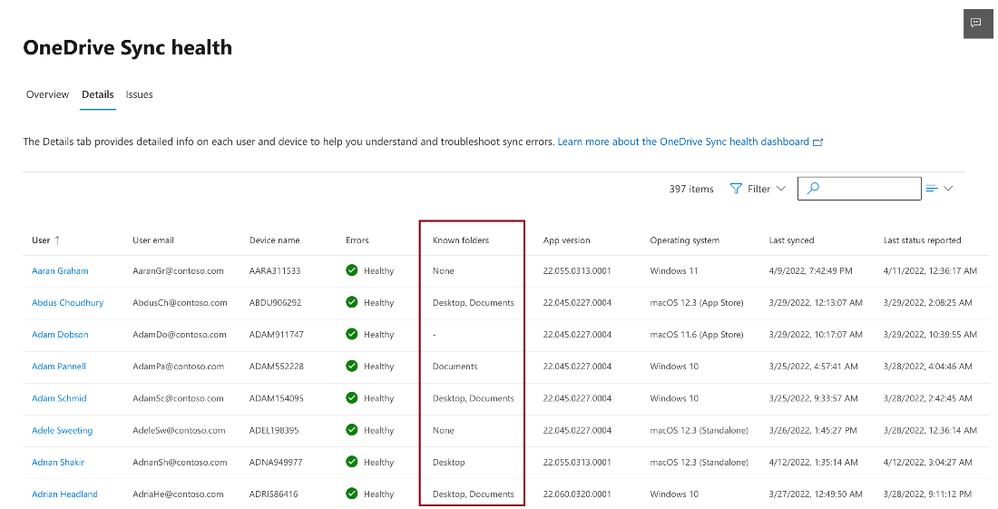The image size is (998, 509).
Task: Click device name ADEL198395
Action: pos(274,430)
